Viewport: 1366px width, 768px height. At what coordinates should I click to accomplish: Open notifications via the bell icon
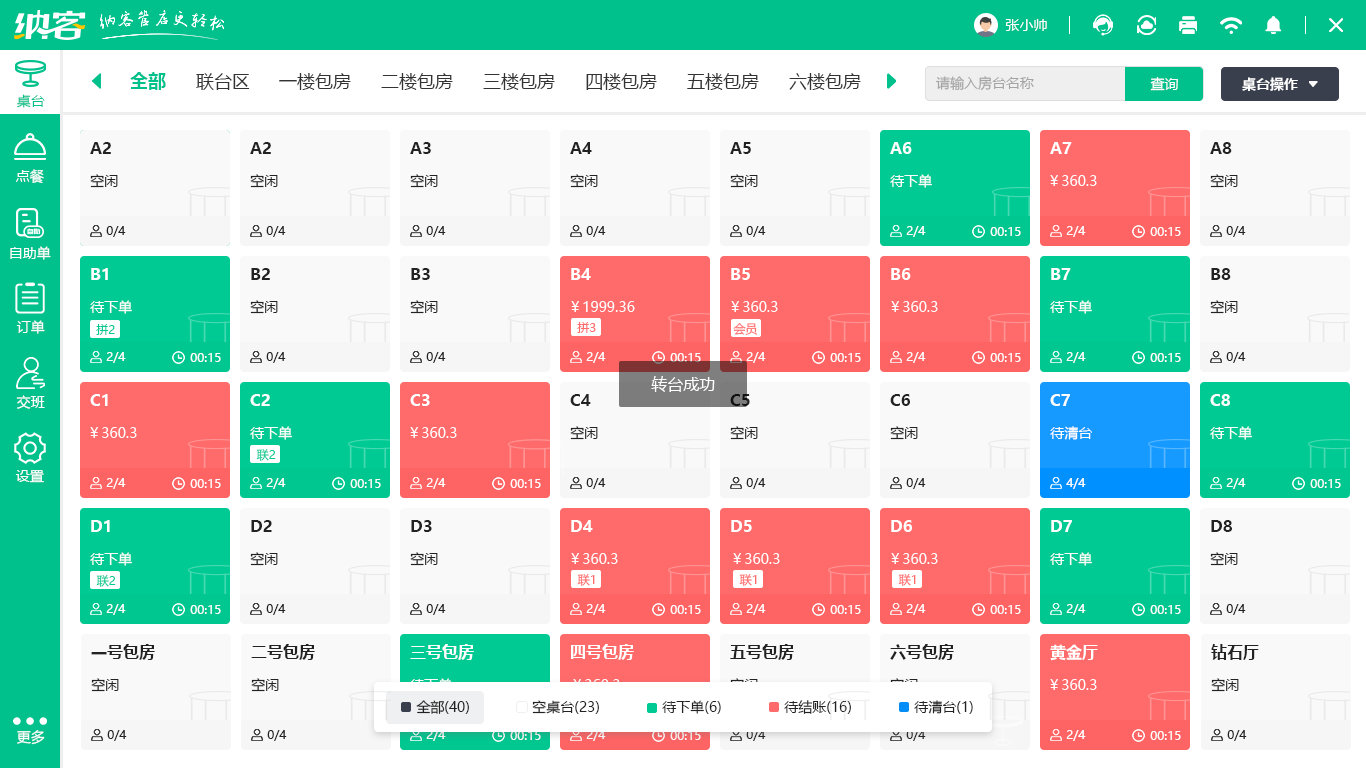click(x=1273, y=25)
